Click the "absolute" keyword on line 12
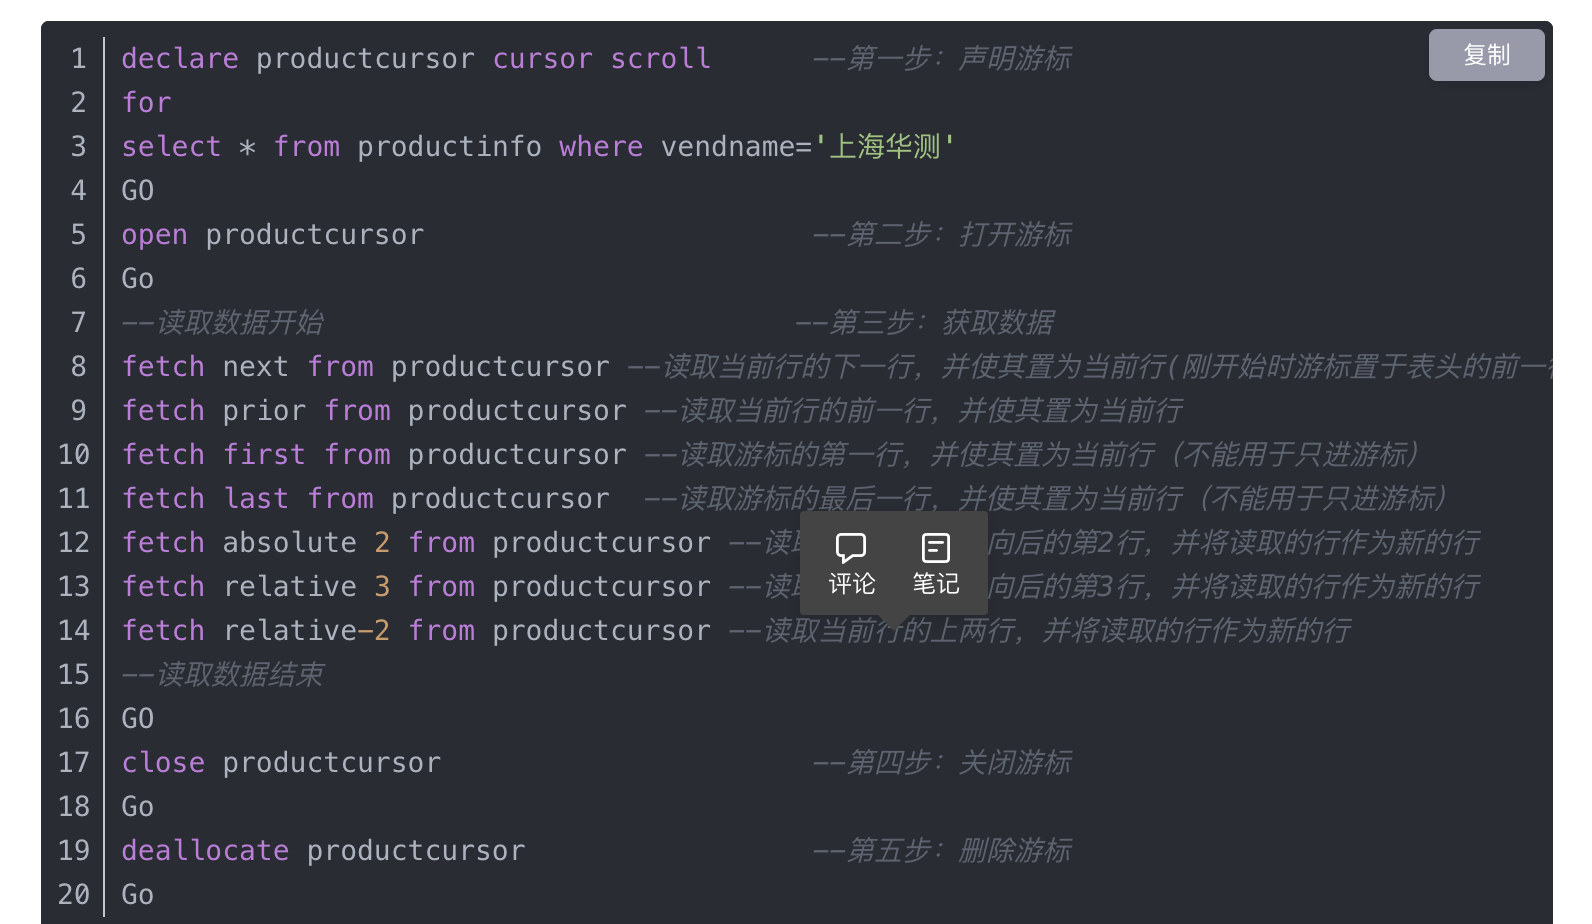 coord(289,543)
